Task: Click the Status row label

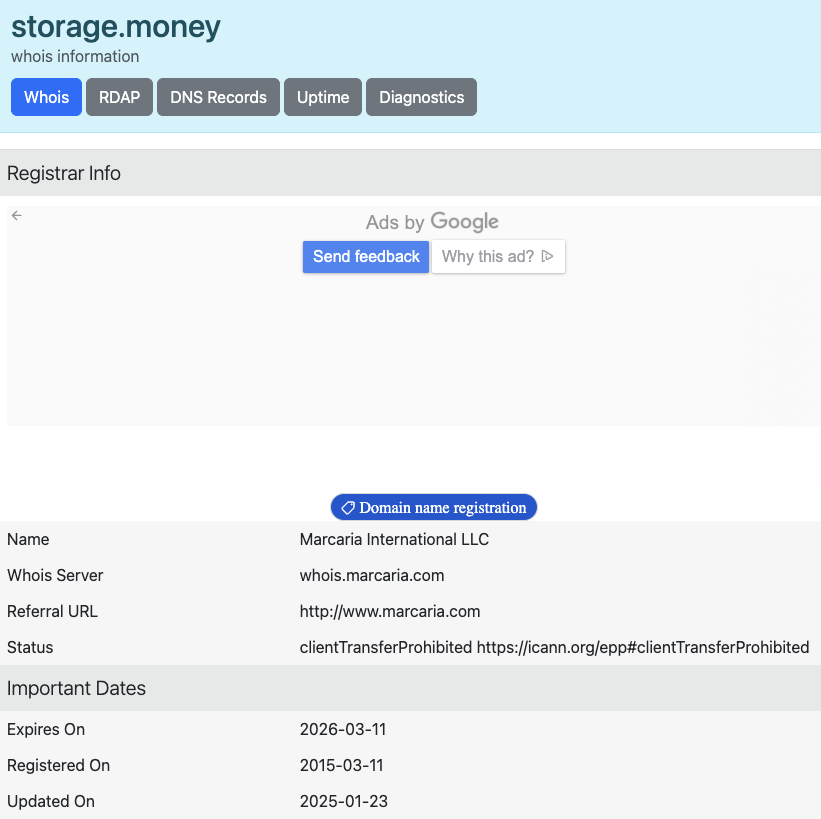Action: coord(30,648)
